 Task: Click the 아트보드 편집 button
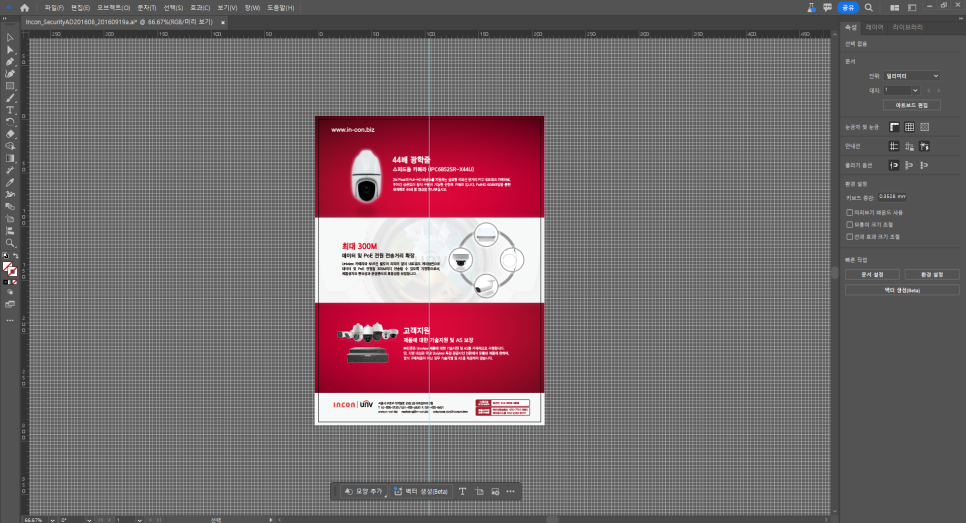[x=912, y=105]
